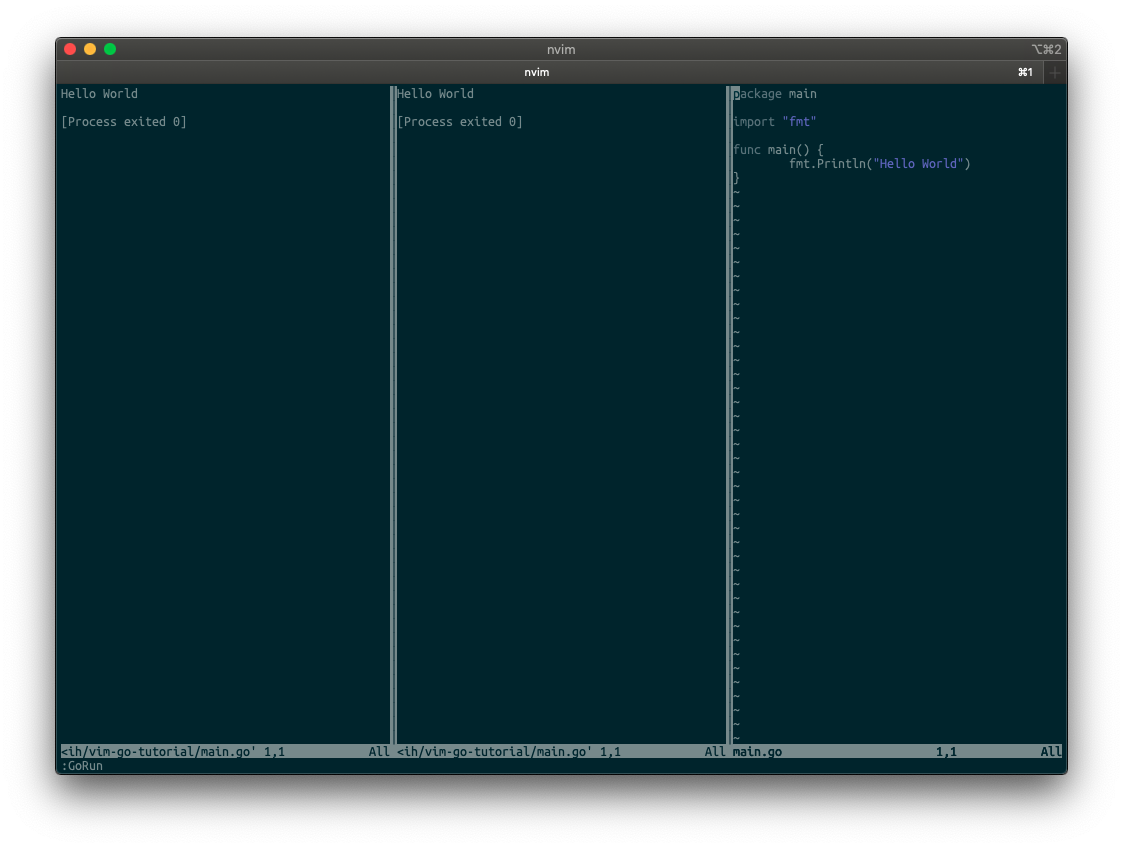Click the 'func main() {' line

click(779, 150)
